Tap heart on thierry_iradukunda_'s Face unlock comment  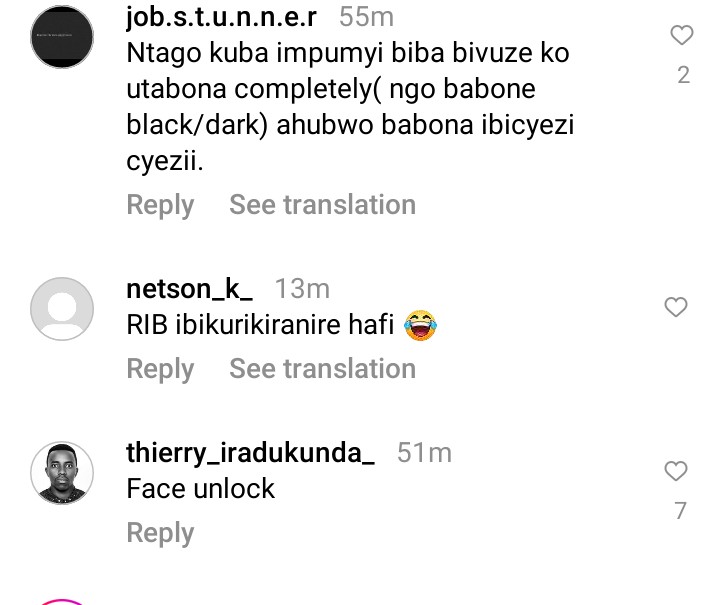[x=676, y=471]
